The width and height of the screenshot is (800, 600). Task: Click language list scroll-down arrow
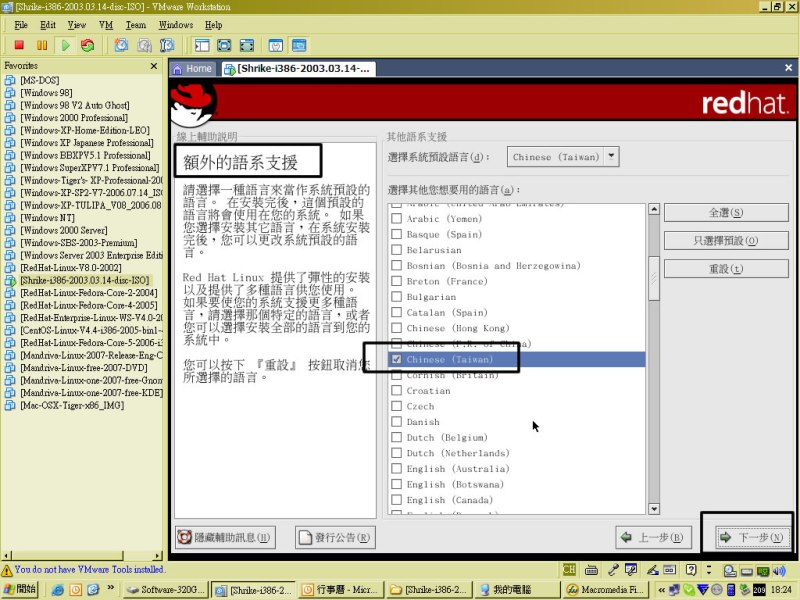pyautogui.click(x=654, y=509)
